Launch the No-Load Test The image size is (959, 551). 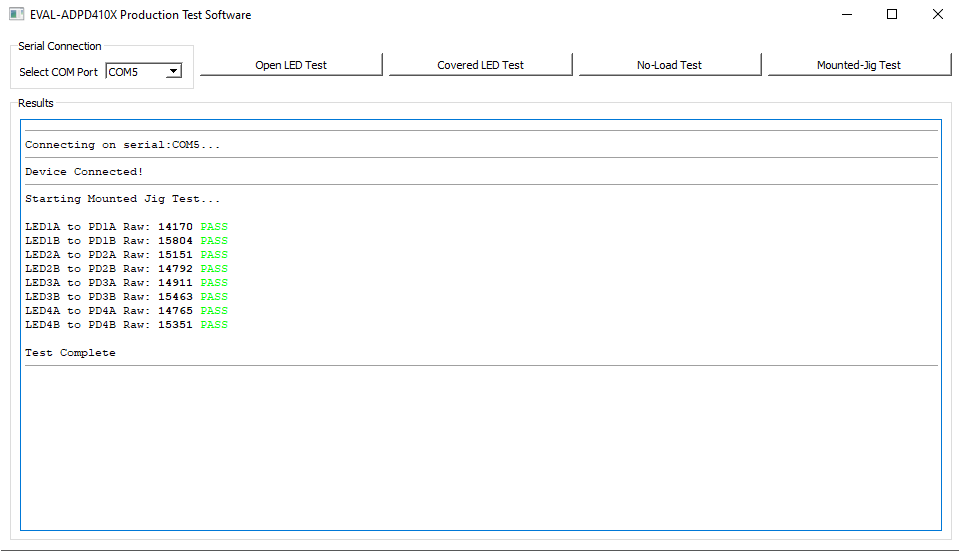pos(669,65)
